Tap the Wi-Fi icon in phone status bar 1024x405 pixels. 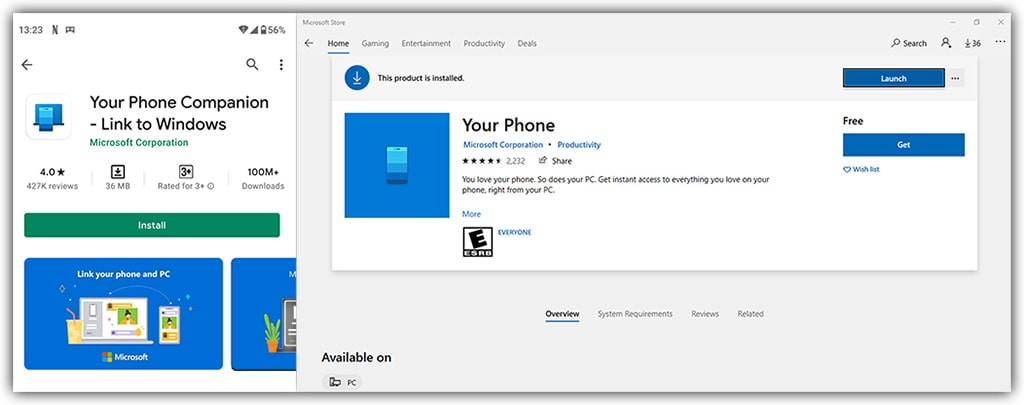click(x=244, y=30)
